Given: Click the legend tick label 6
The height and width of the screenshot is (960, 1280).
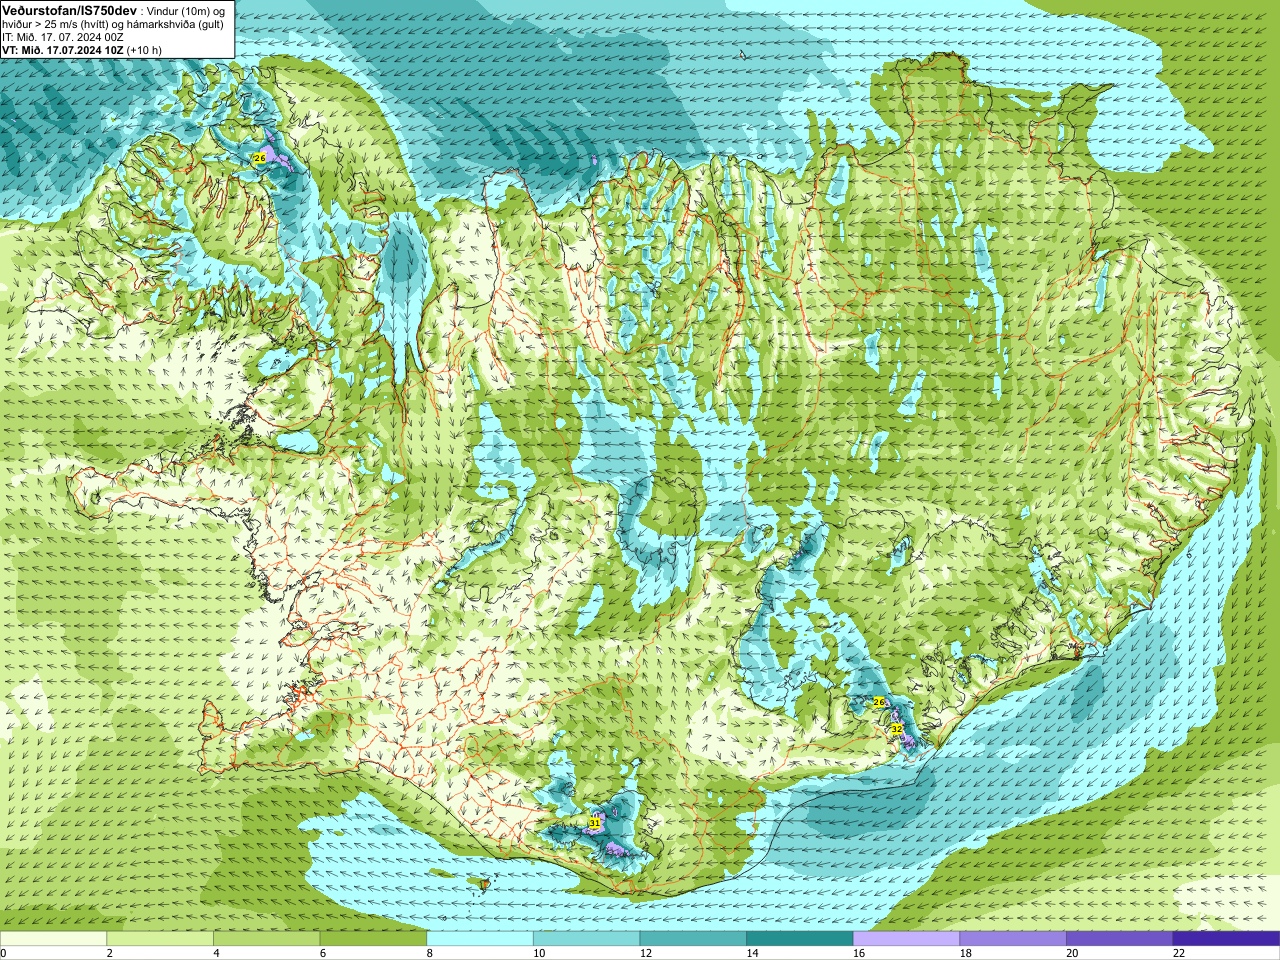Looking at the screenshot, I should [323, 953].
